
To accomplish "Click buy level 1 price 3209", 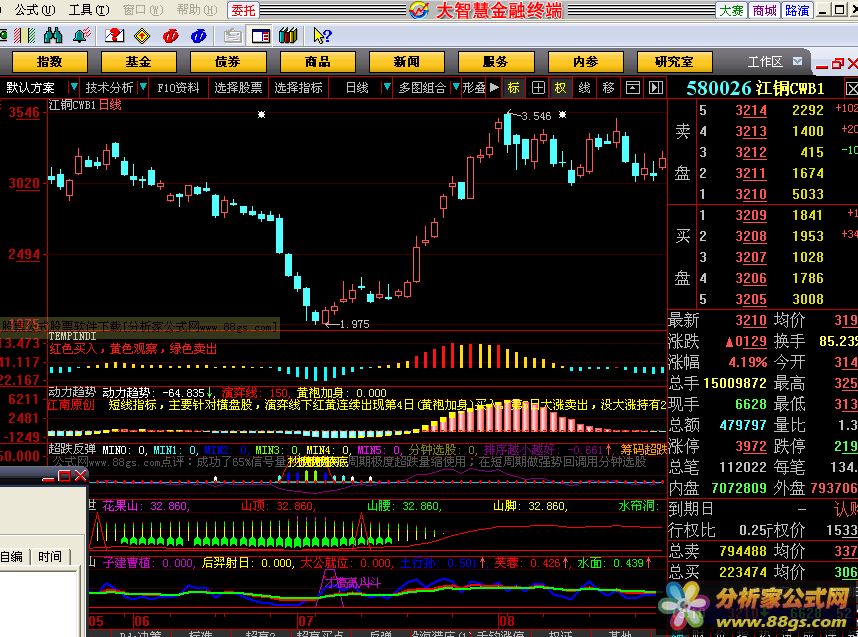I will pyautogui.click(x=751, y=215).
